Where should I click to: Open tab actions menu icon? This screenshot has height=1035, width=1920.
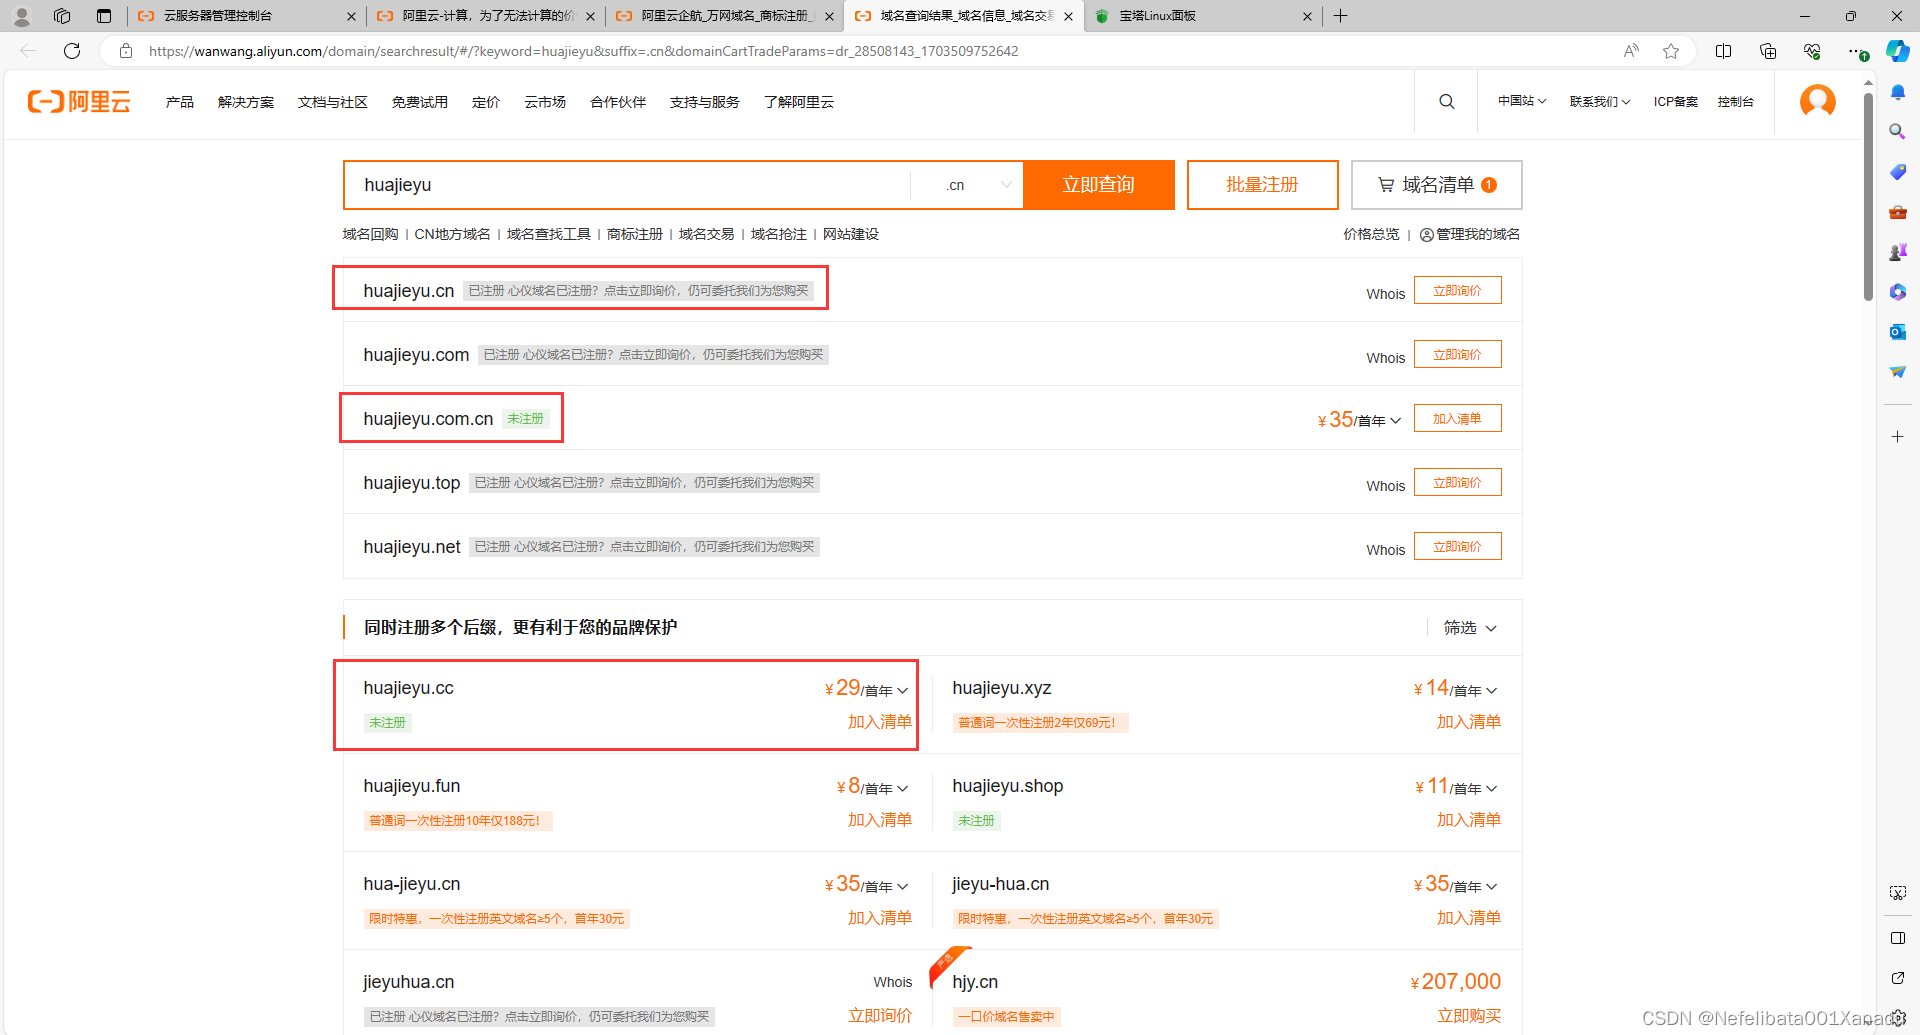[x=103, y=16]
